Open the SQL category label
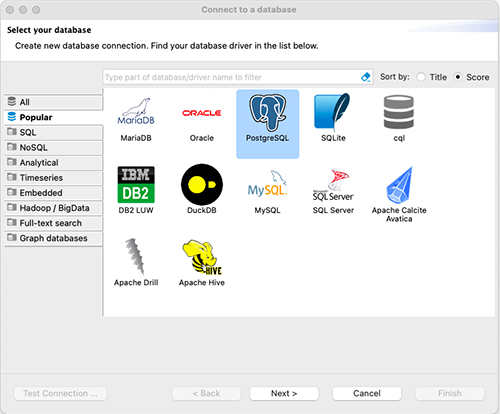 point(28,132)
